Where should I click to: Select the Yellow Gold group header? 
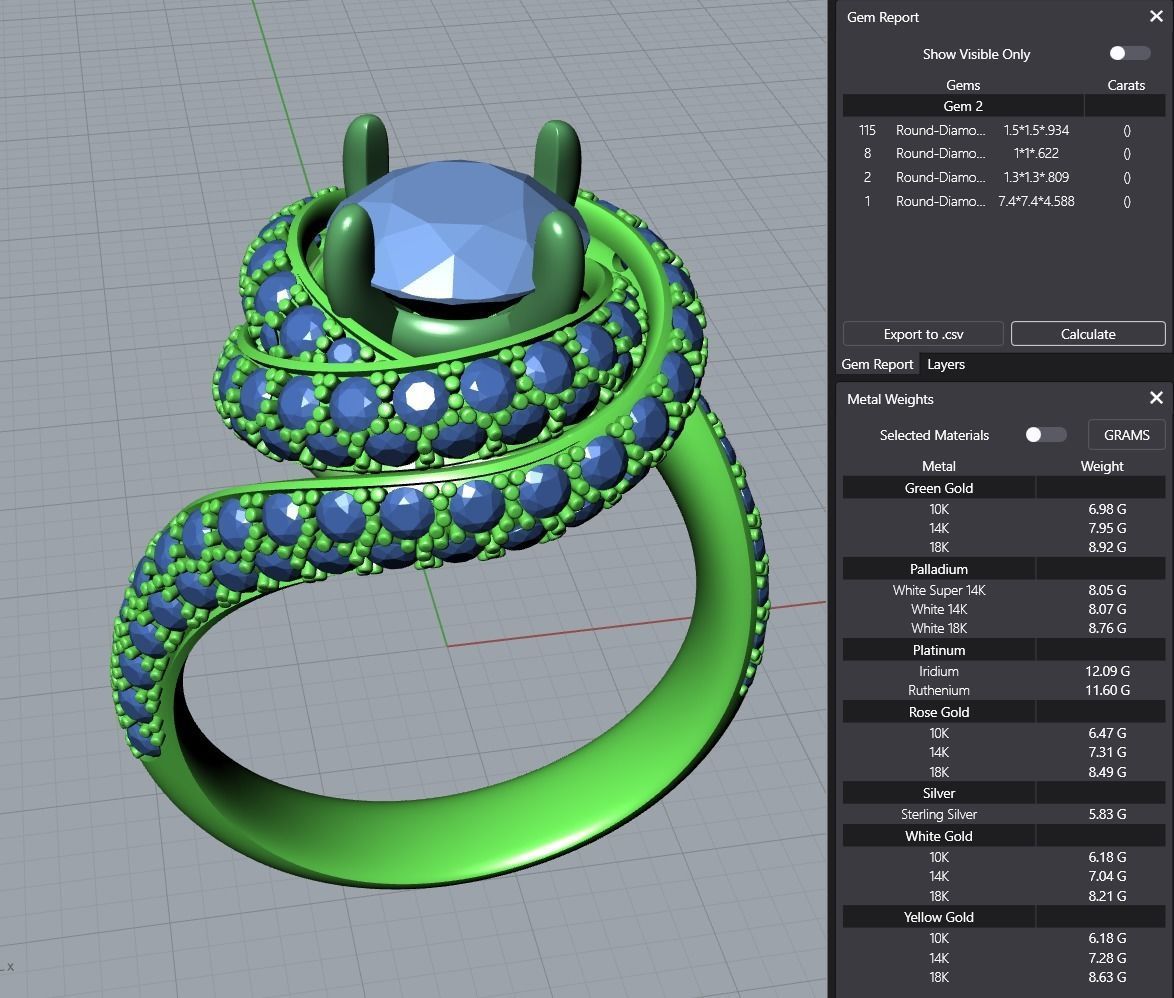(x=1004, y=917)
